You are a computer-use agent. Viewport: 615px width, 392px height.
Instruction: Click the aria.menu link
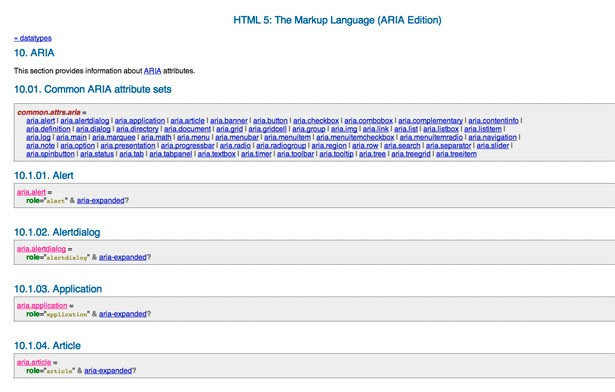pyautogui.click(x=193, y=137)
